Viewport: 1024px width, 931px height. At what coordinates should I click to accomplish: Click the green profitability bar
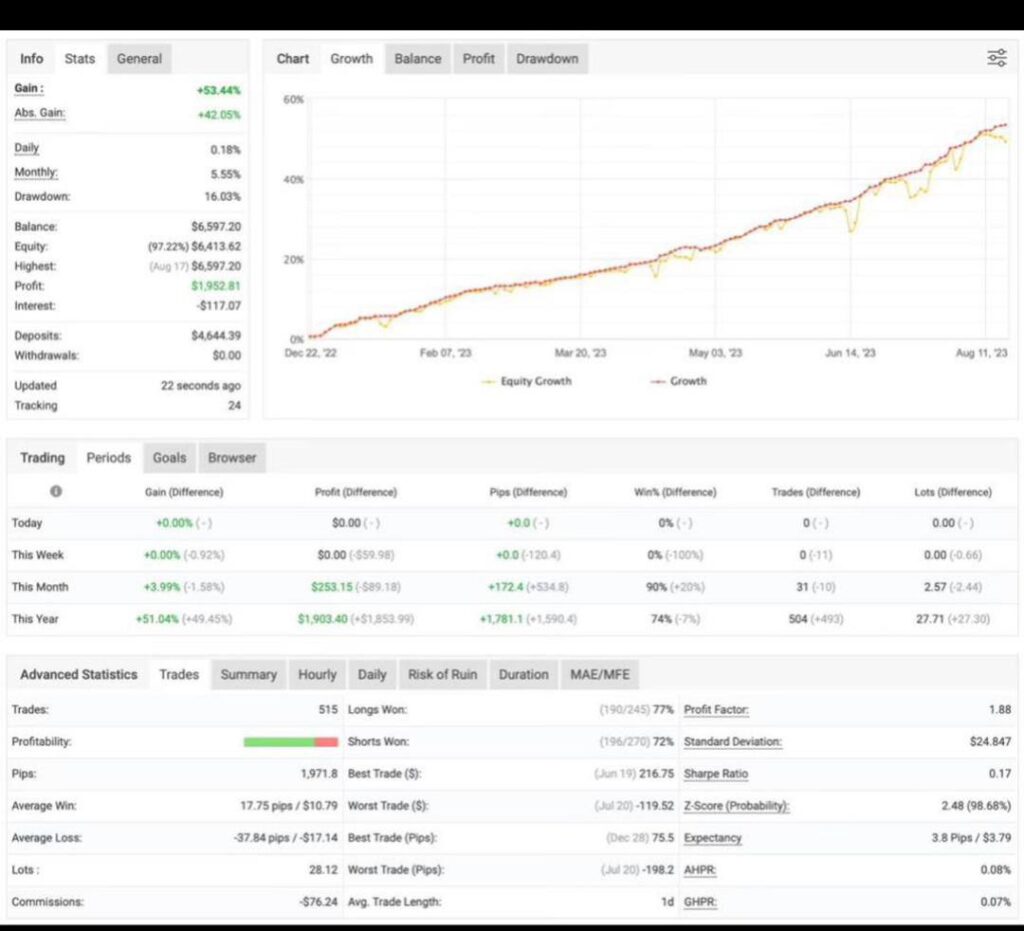pos(279,742)
